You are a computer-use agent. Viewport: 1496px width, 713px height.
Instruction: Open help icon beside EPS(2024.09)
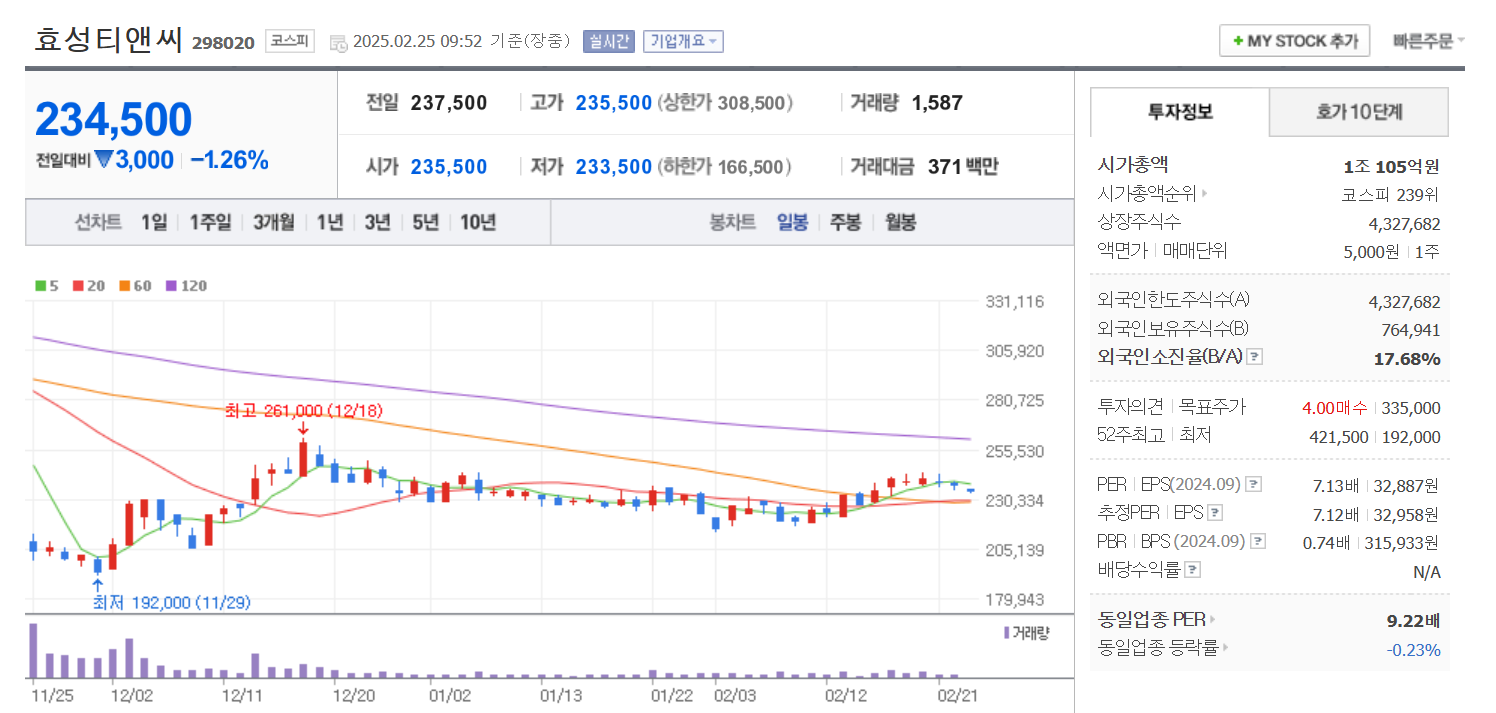click(1253, 485)
